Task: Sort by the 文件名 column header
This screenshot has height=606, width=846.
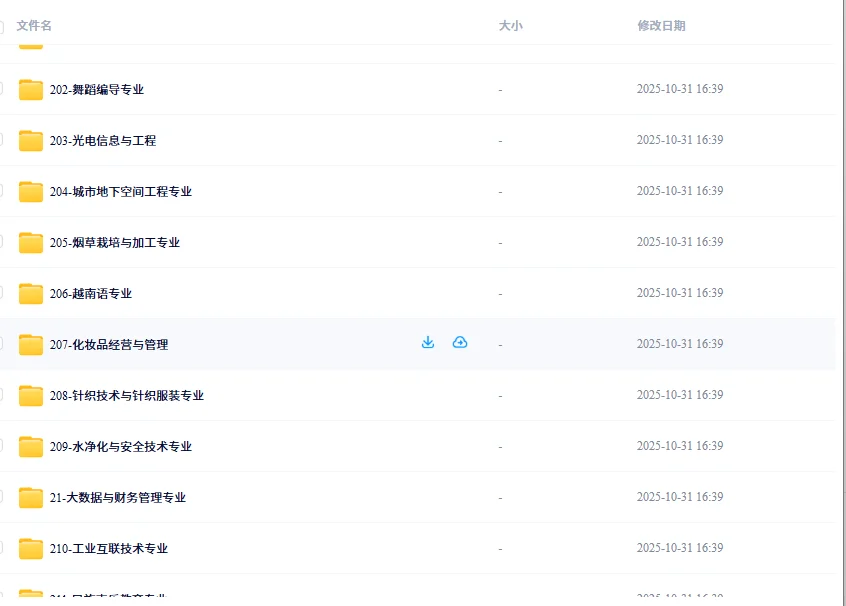Action: tap(34, 25)
